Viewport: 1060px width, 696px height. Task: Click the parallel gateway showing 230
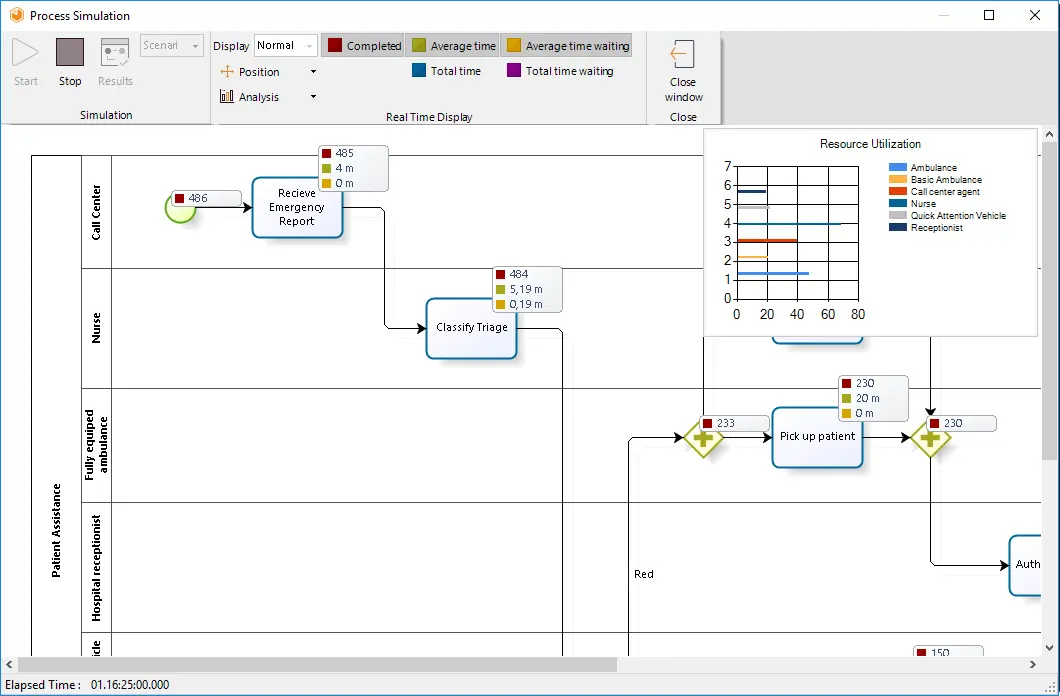click(930, 438)
